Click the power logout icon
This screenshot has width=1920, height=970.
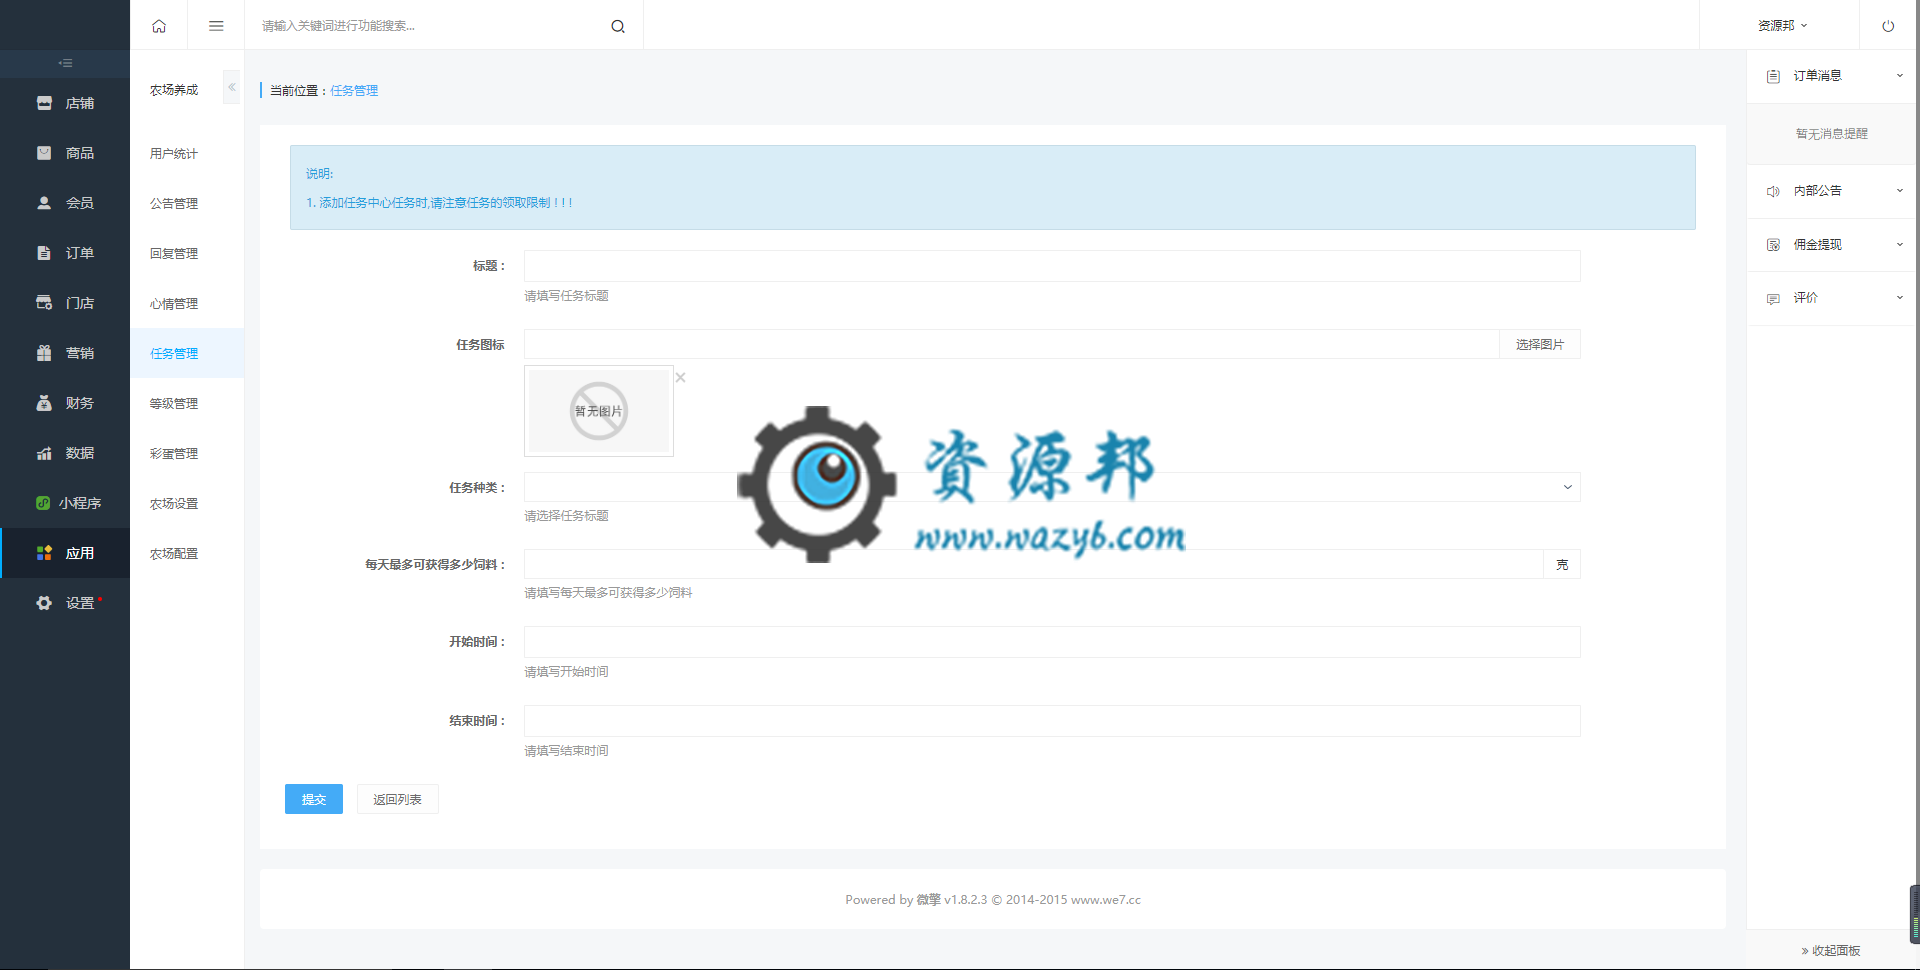click(x=1888, y=26)
